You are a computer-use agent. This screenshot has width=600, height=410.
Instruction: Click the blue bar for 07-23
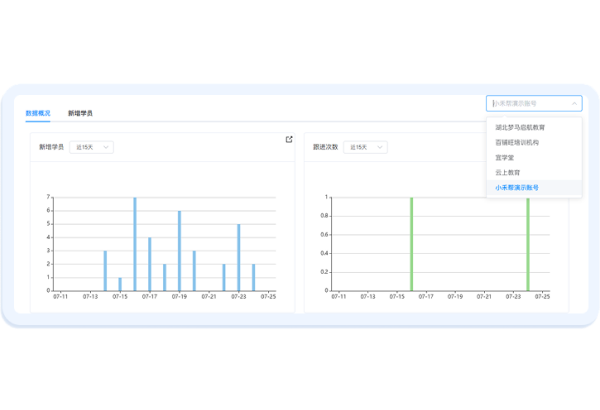coord(238,257)
